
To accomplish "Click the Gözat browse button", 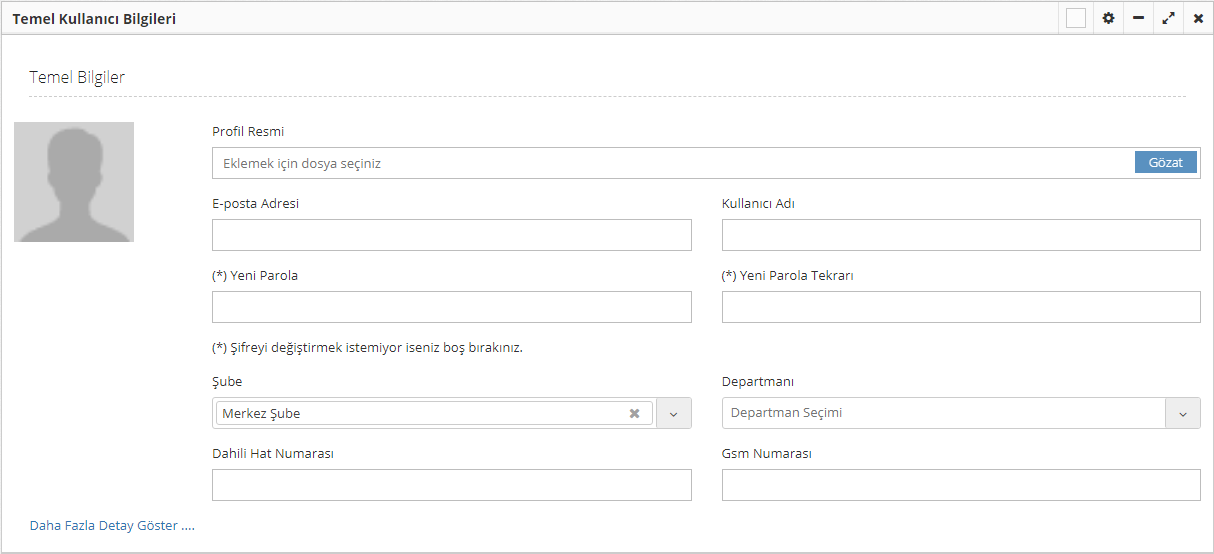I will [x=1165, y=162].
